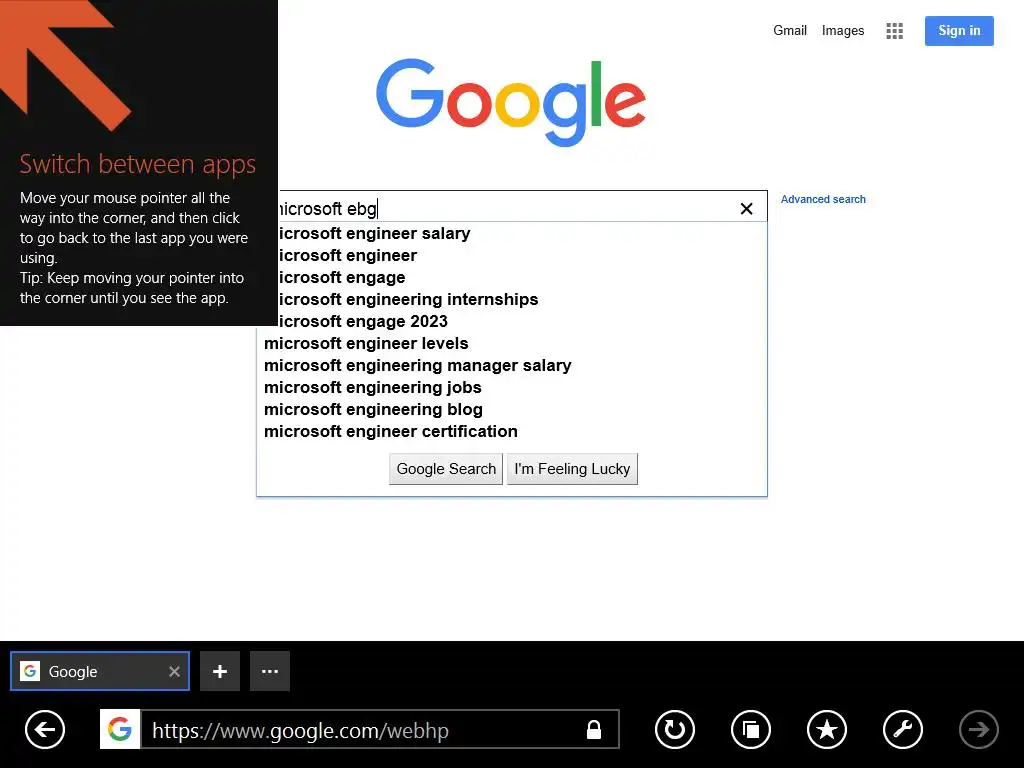Open the tabs view icon
This screenshot has width=1024, height=768.
(x=750, y=729)
